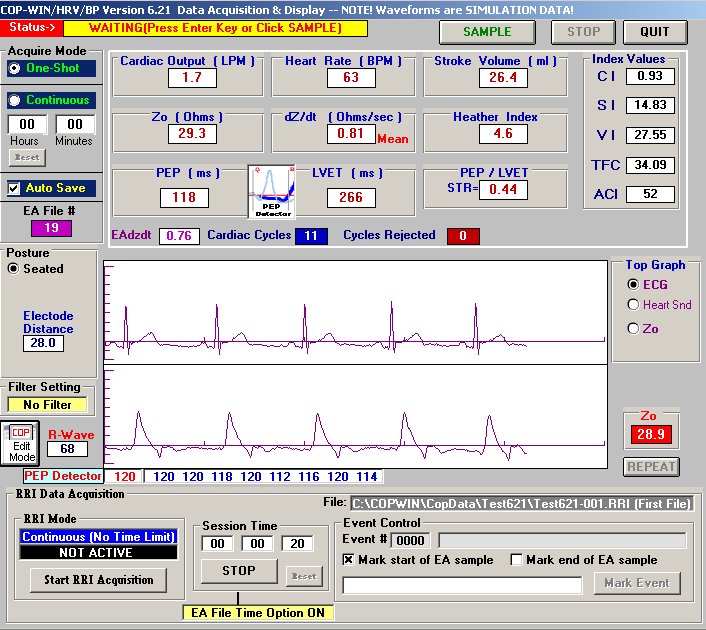Select One-Shot acquire mode
Screen dimensions: 706x630
pyautogui.click(x=16, y=68)
